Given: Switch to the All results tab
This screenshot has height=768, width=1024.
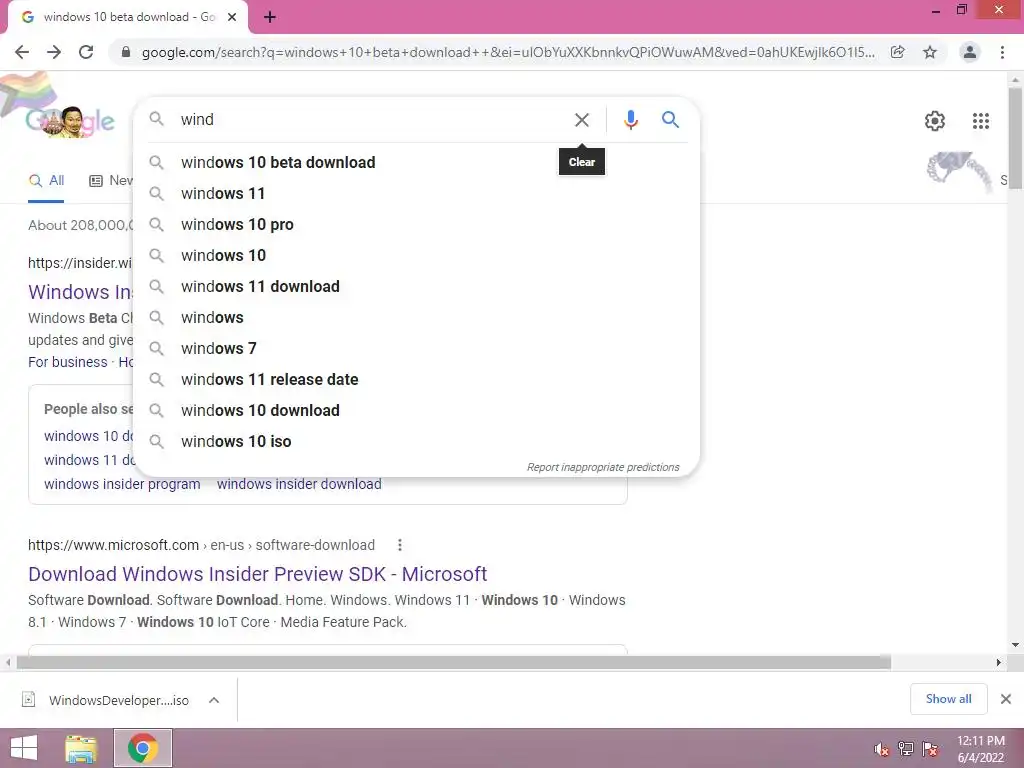Looking at the screenshot, I should click(x=46, y=181).
